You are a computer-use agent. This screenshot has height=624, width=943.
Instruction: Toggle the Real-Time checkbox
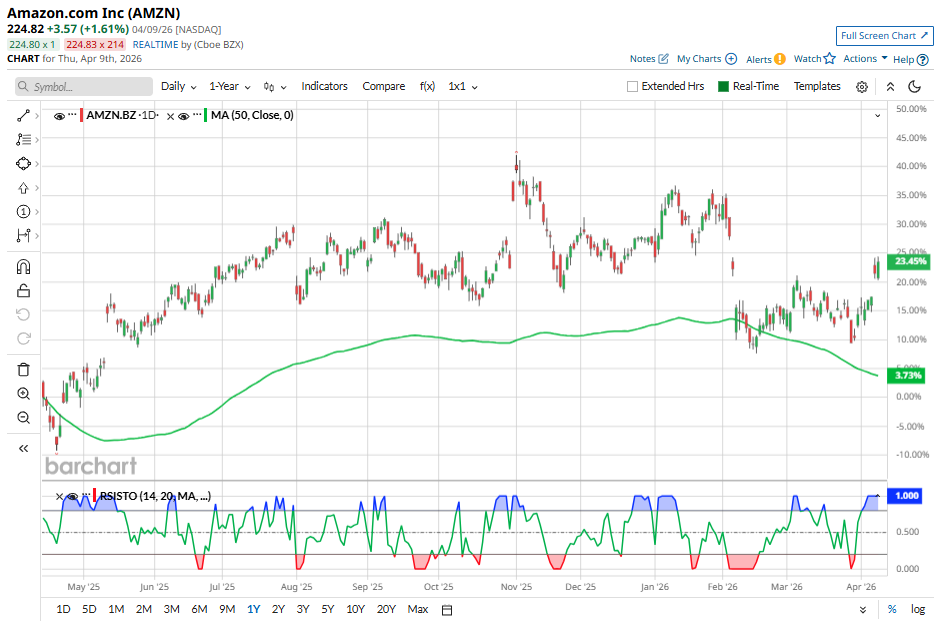point(724,87)
